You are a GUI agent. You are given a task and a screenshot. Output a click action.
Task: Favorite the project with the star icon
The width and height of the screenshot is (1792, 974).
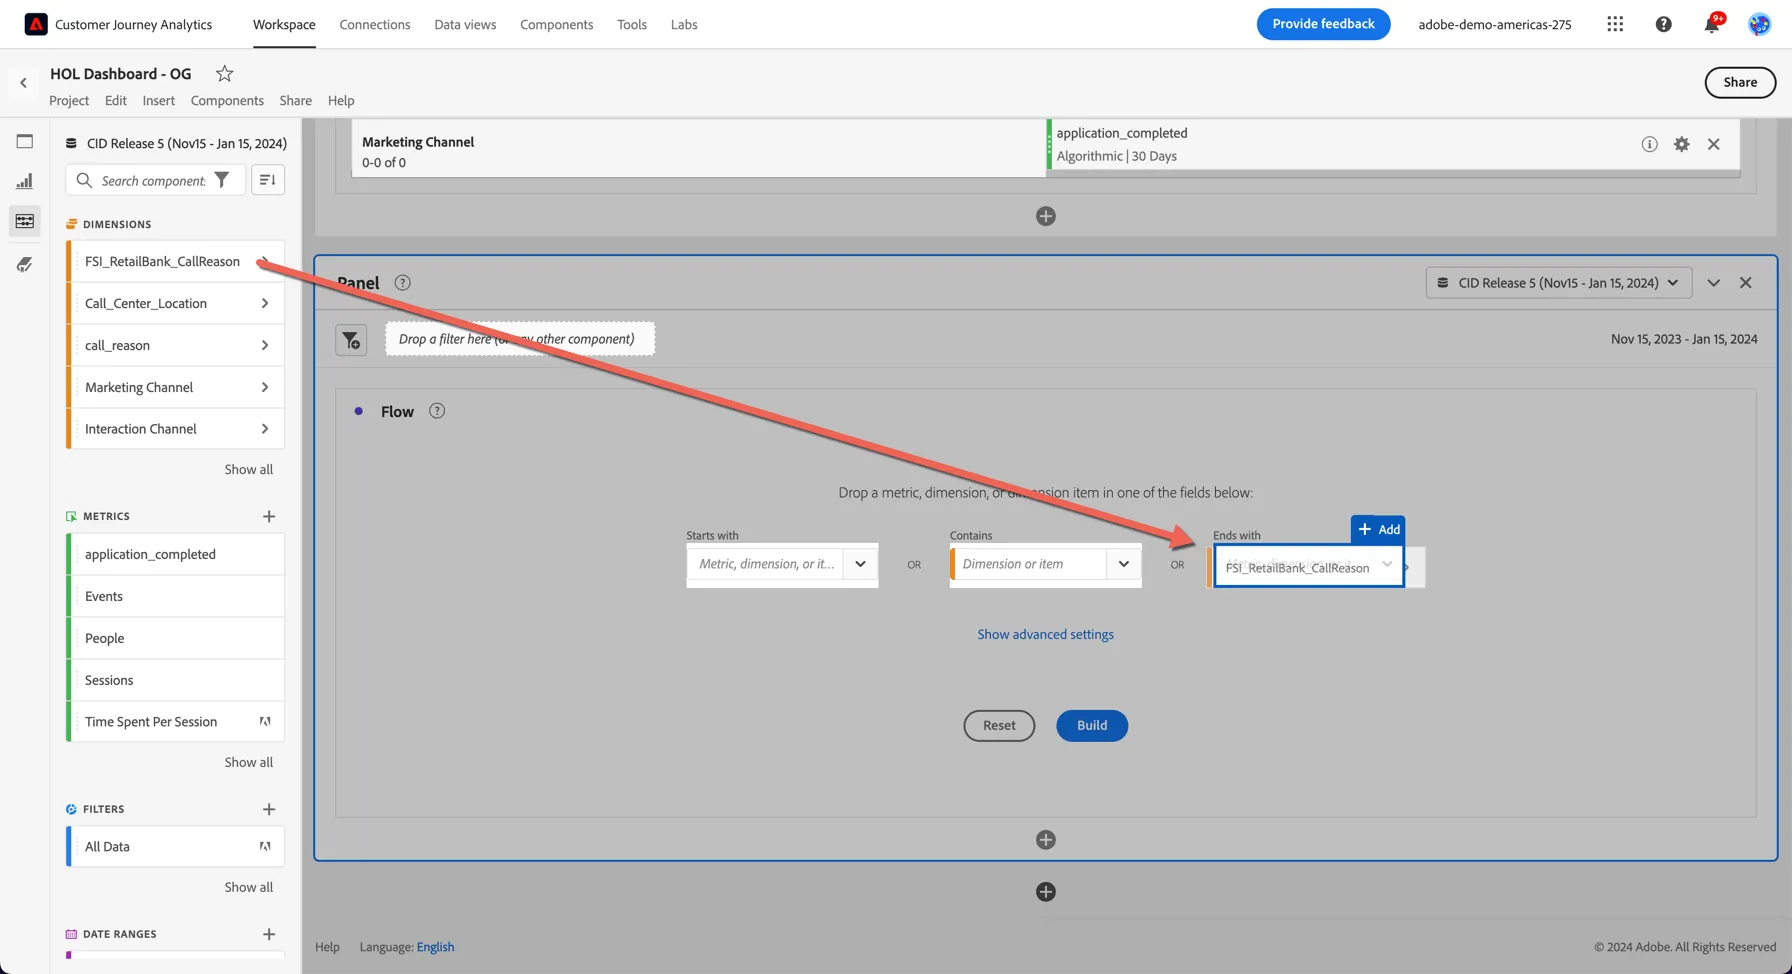pos(224,73)
